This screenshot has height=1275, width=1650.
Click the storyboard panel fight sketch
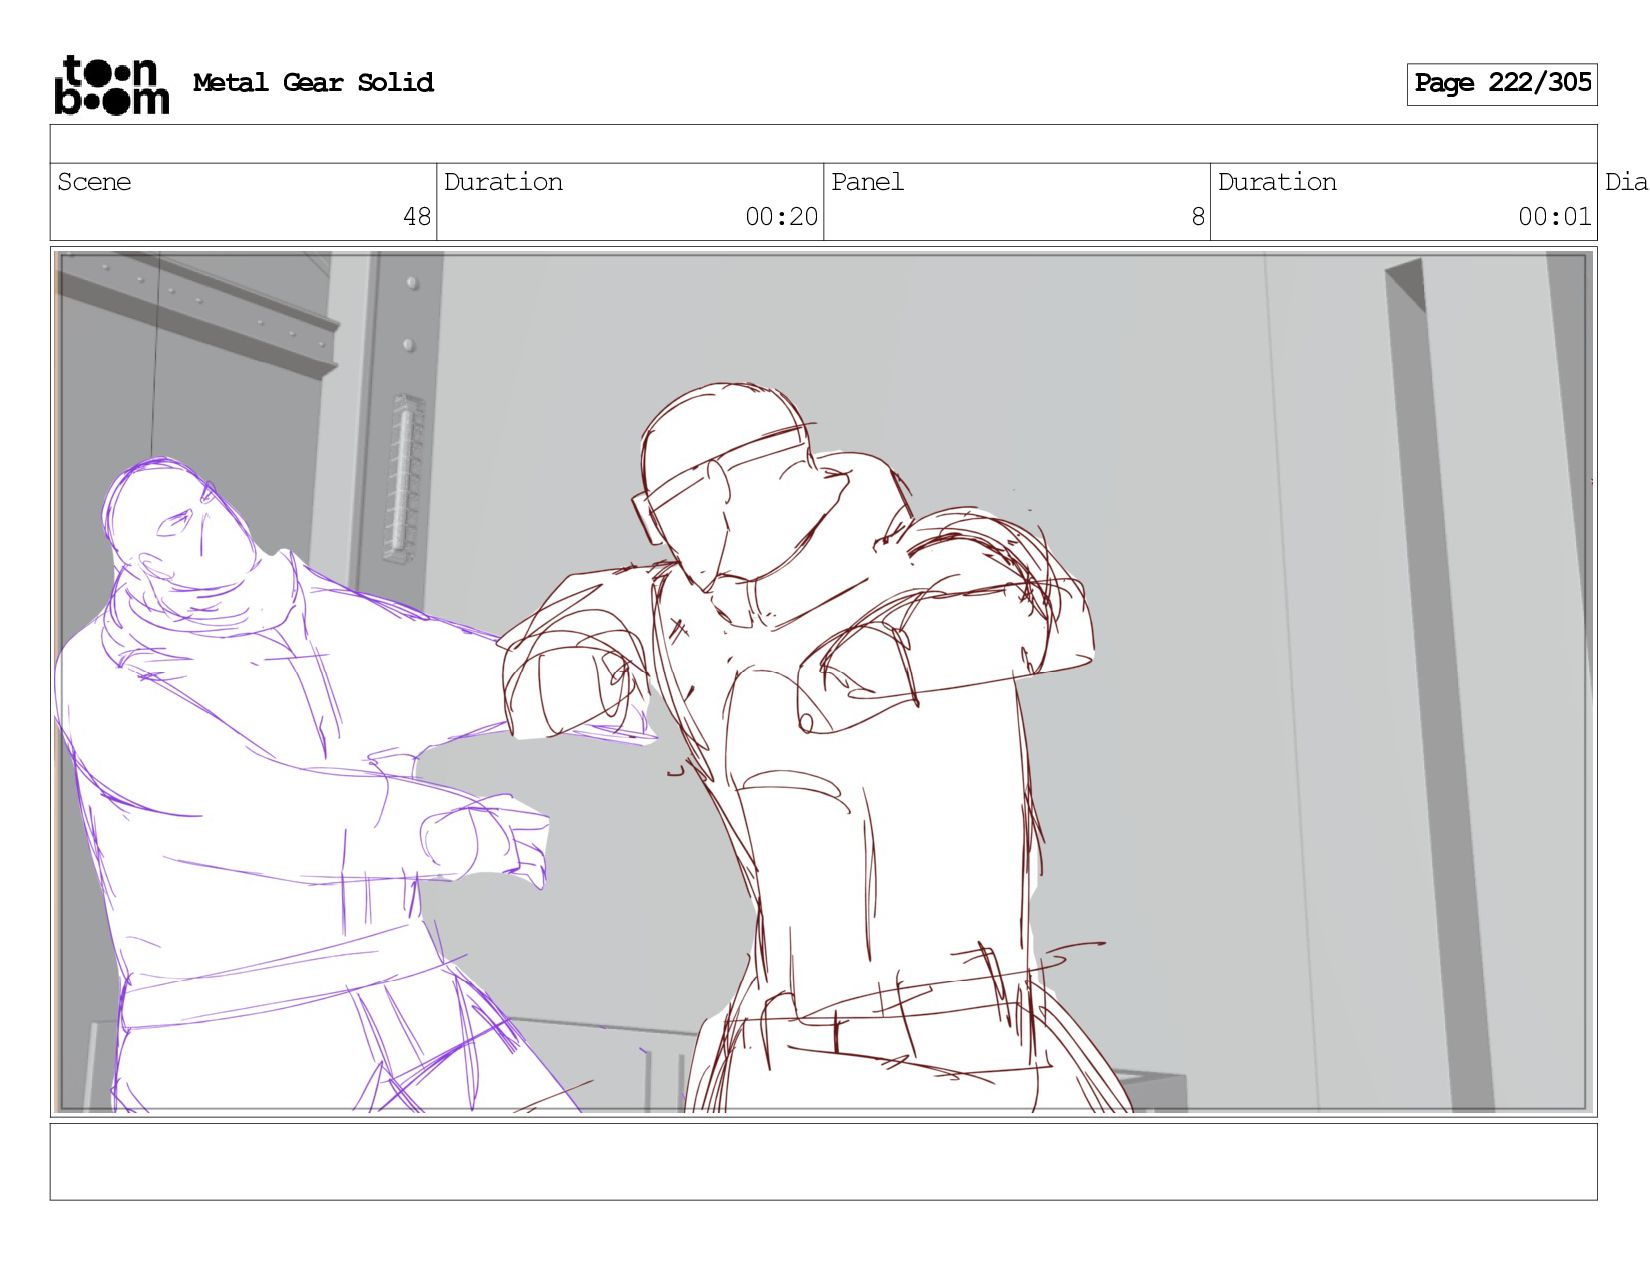[x=823, y=682]
